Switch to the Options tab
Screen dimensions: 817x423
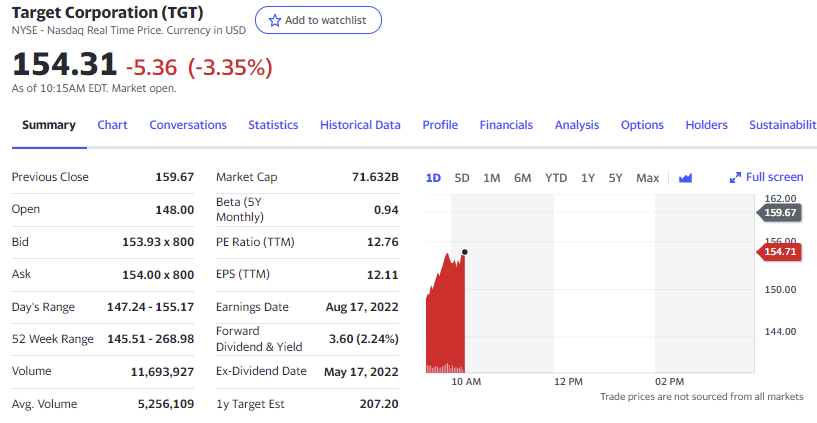pyautogui.click(x=642, y=125)
